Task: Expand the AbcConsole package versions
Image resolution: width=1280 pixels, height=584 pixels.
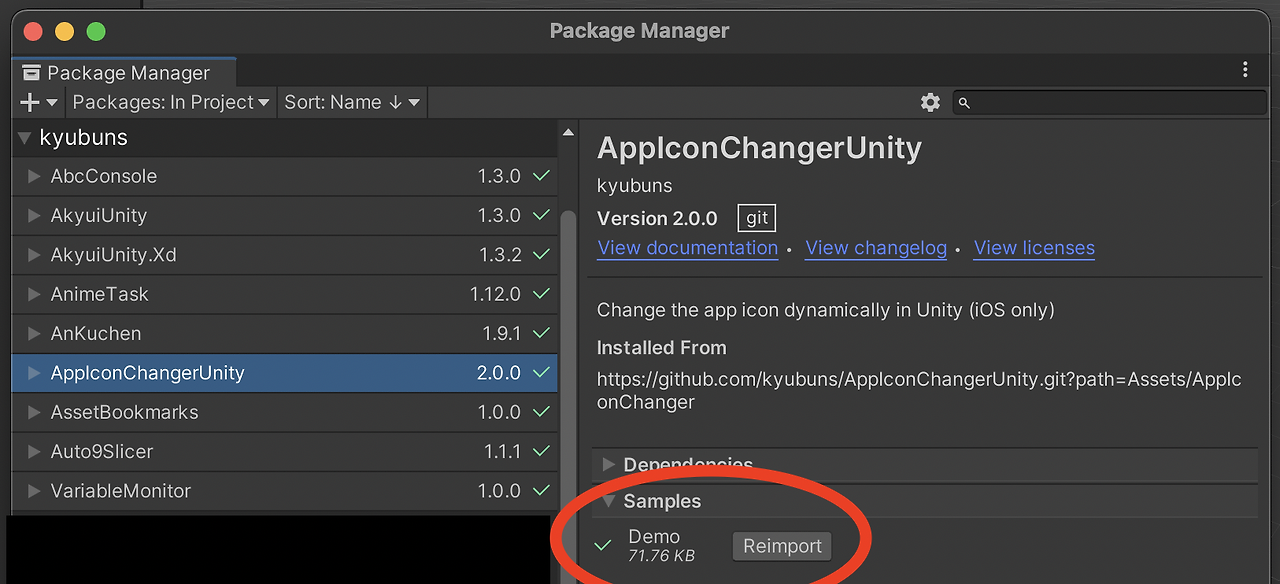Action: click(32, 176)
